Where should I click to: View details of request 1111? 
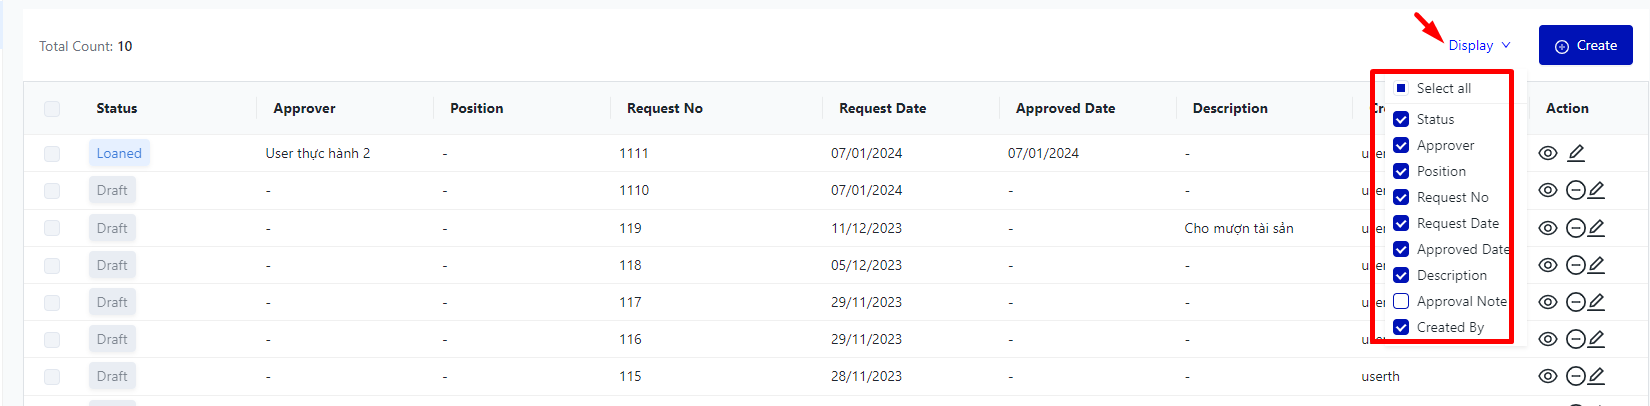1547,153
